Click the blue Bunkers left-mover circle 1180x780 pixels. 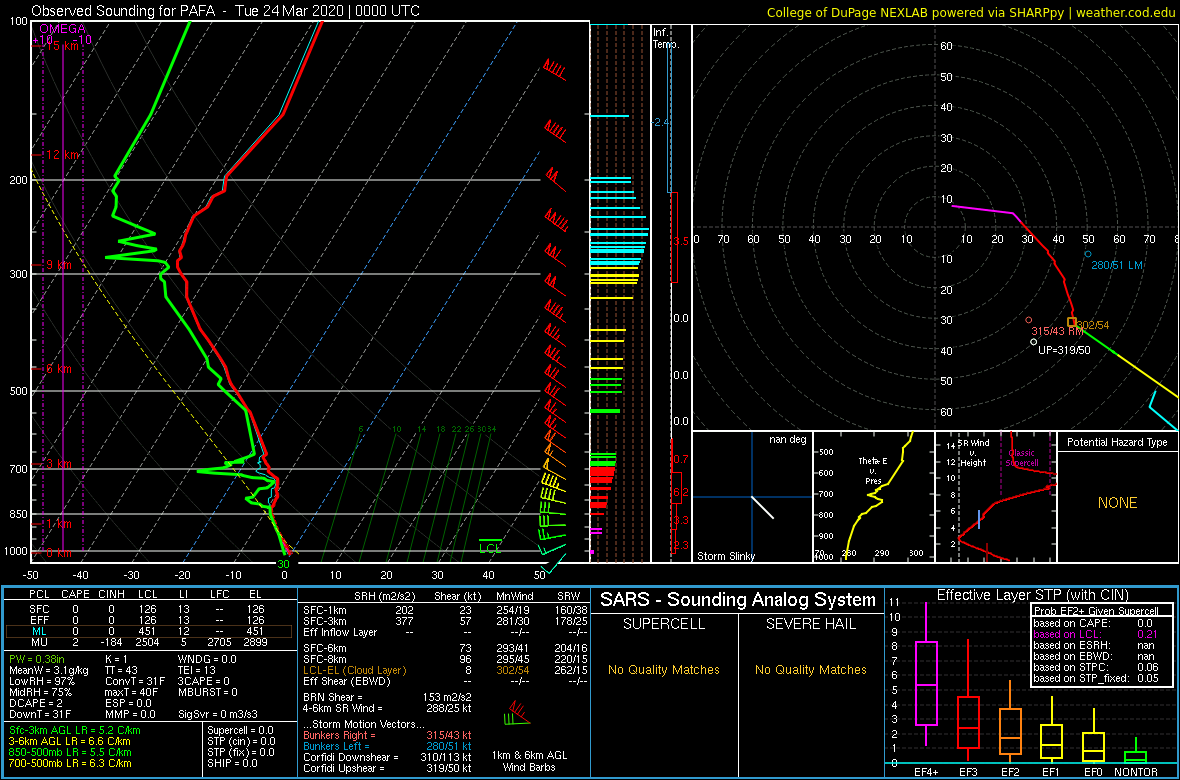pos(1087,254)
